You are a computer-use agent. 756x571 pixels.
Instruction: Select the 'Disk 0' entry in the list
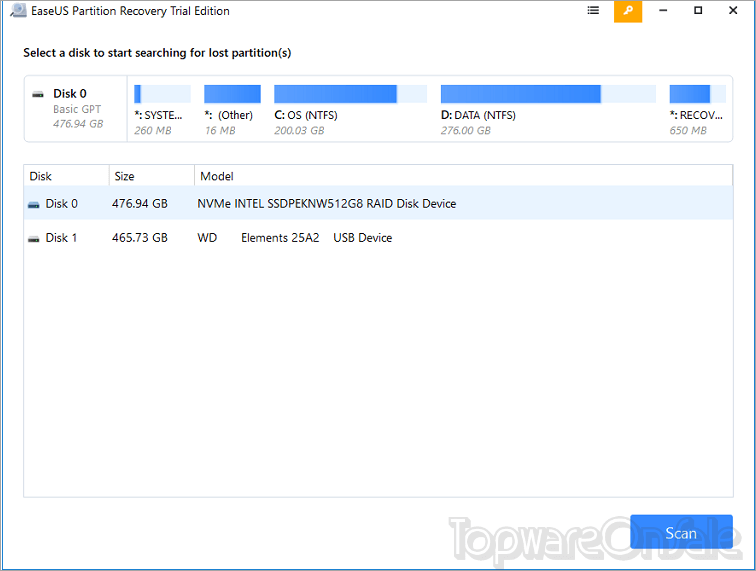click(x=378, y=204)
